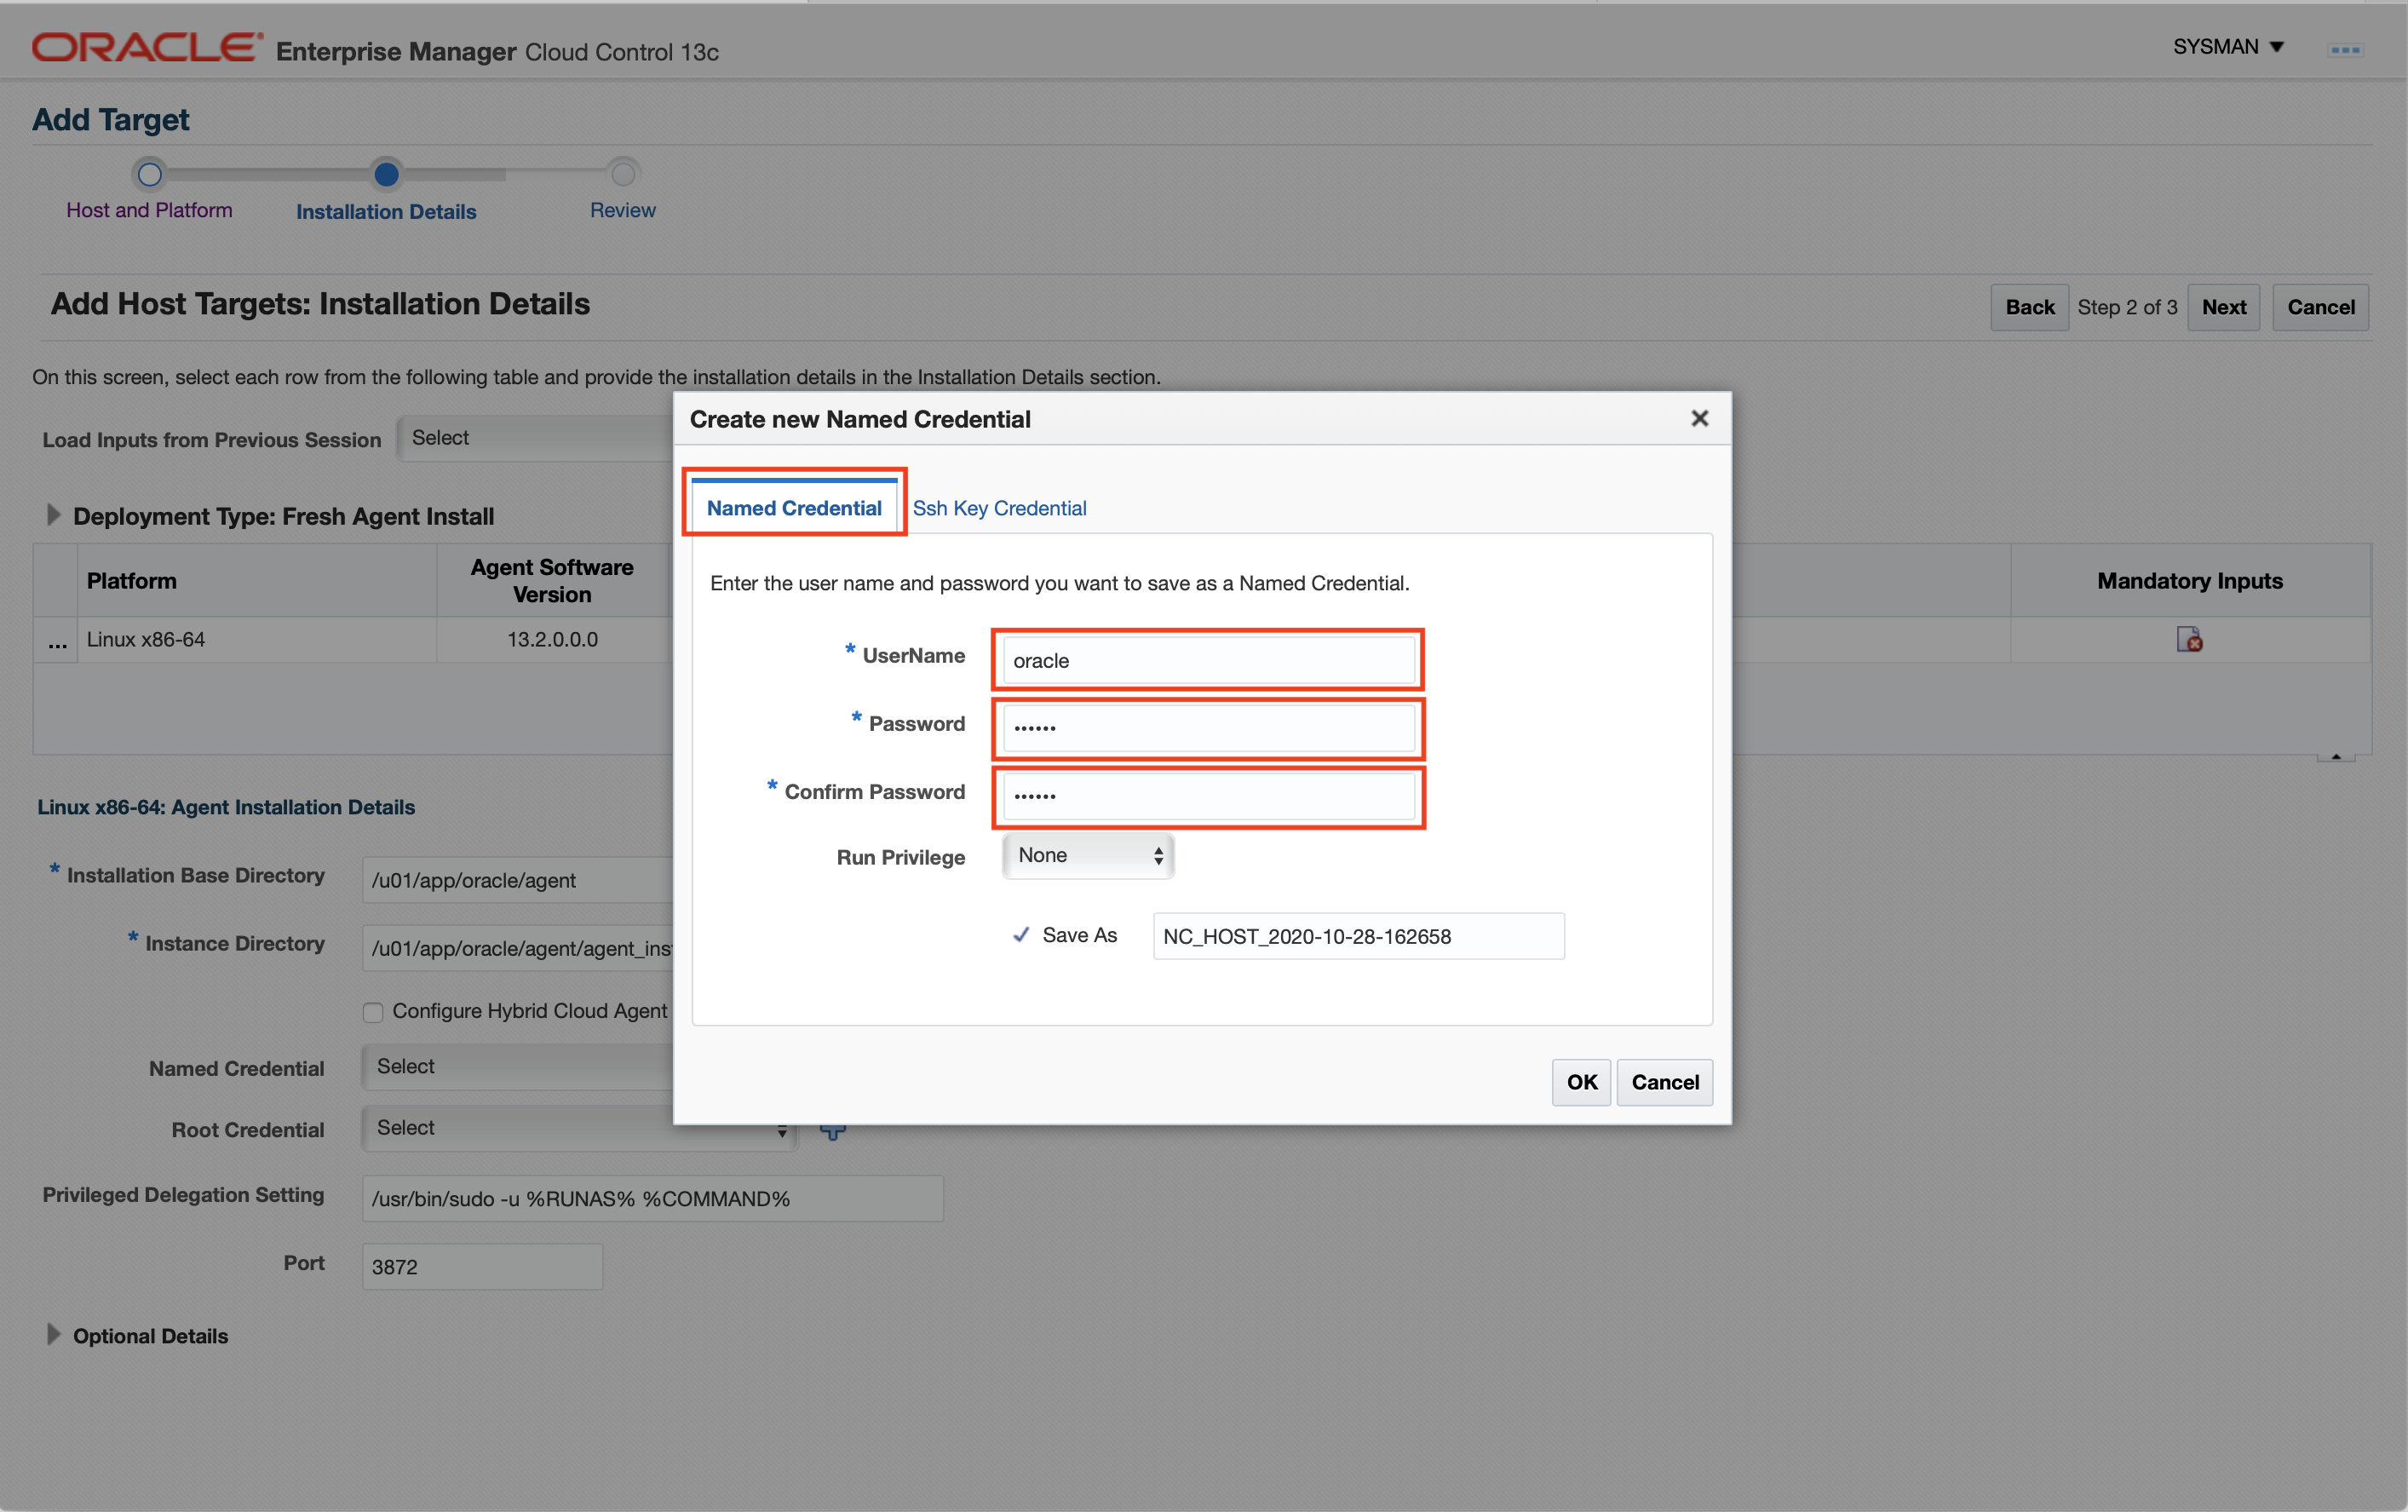Enable Configure Hybrid Cloud Agent checkbox
Image resolution: width=2408 pixels, height=1512 pixels.
coord(373,1012)
